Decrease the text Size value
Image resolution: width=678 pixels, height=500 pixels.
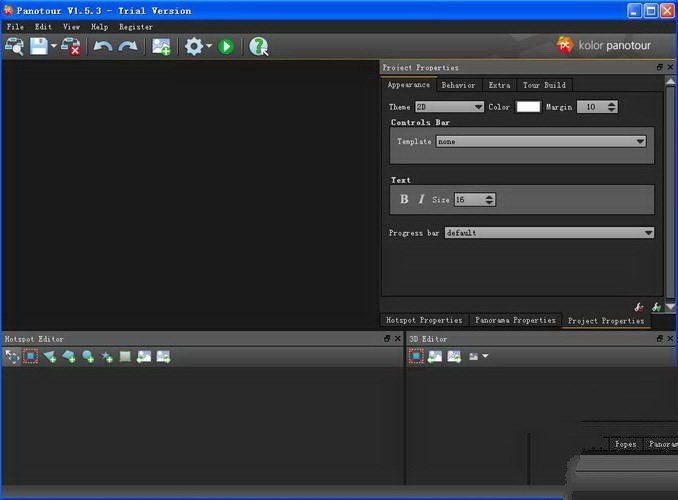click(x=489, y=202)
